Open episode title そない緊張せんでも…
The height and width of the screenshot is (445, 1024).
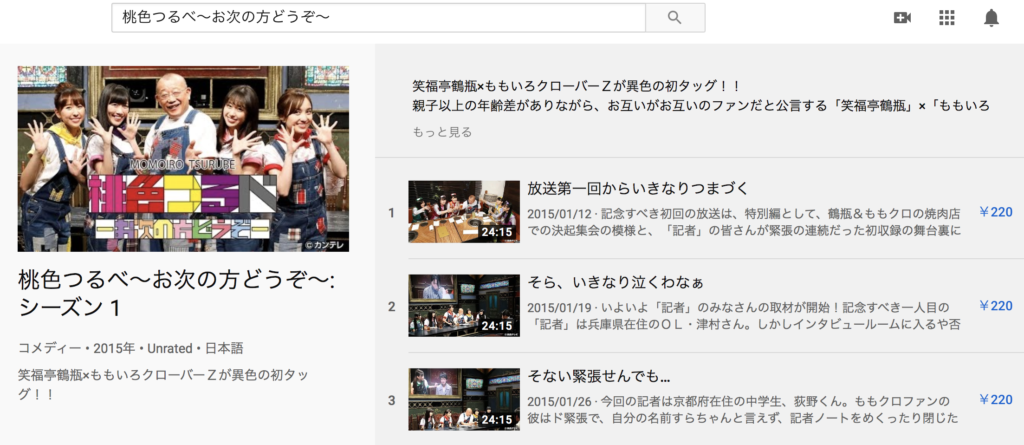(599, 377)
